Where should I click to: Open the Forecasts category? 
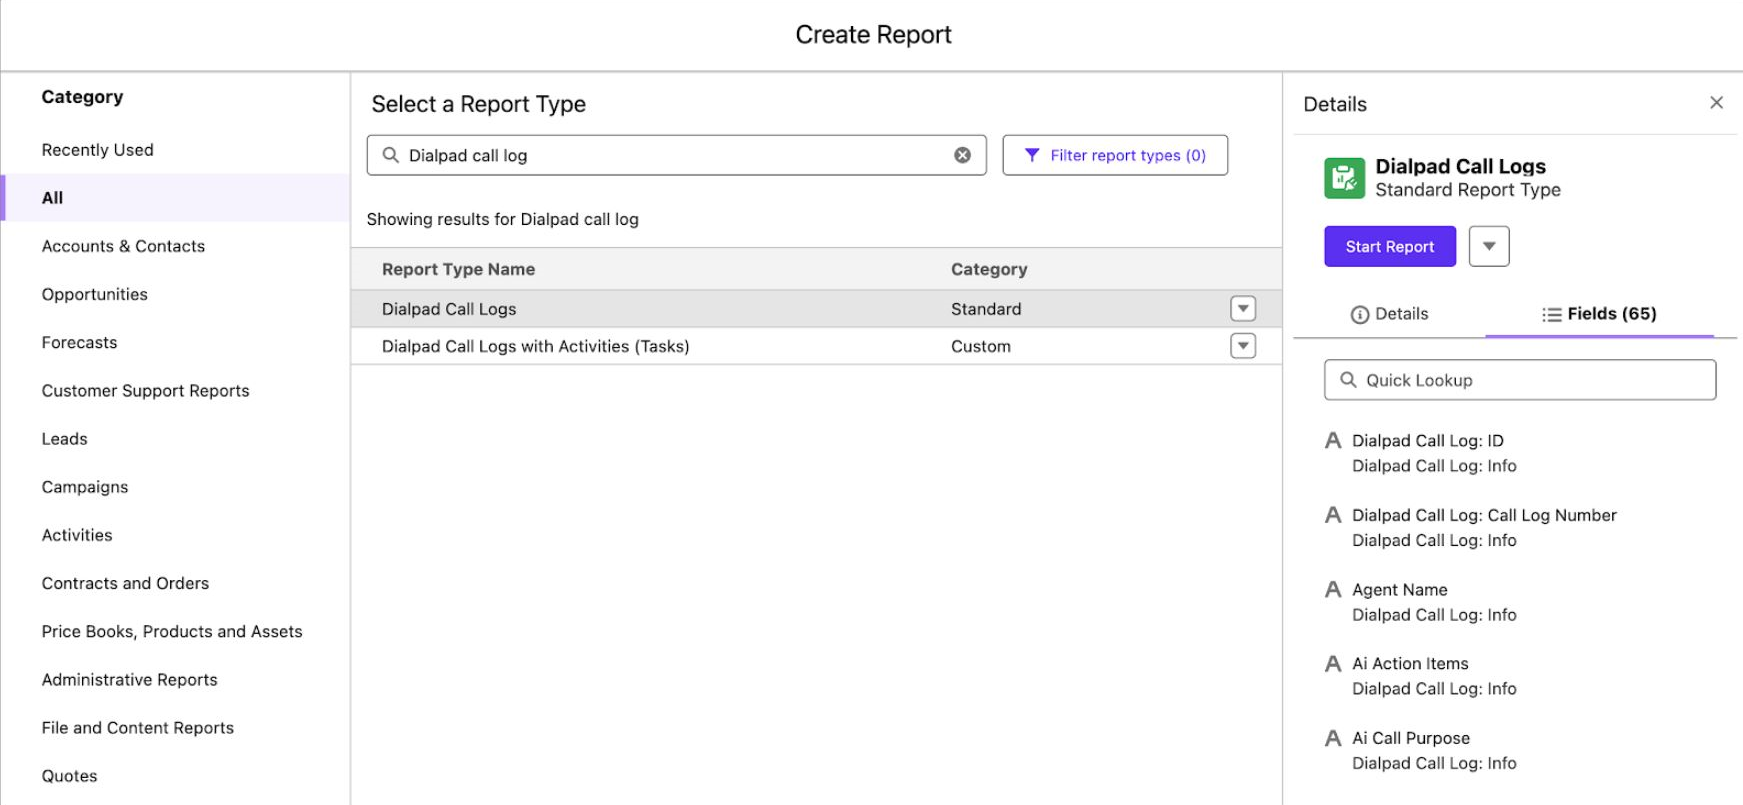coord(79,342)
